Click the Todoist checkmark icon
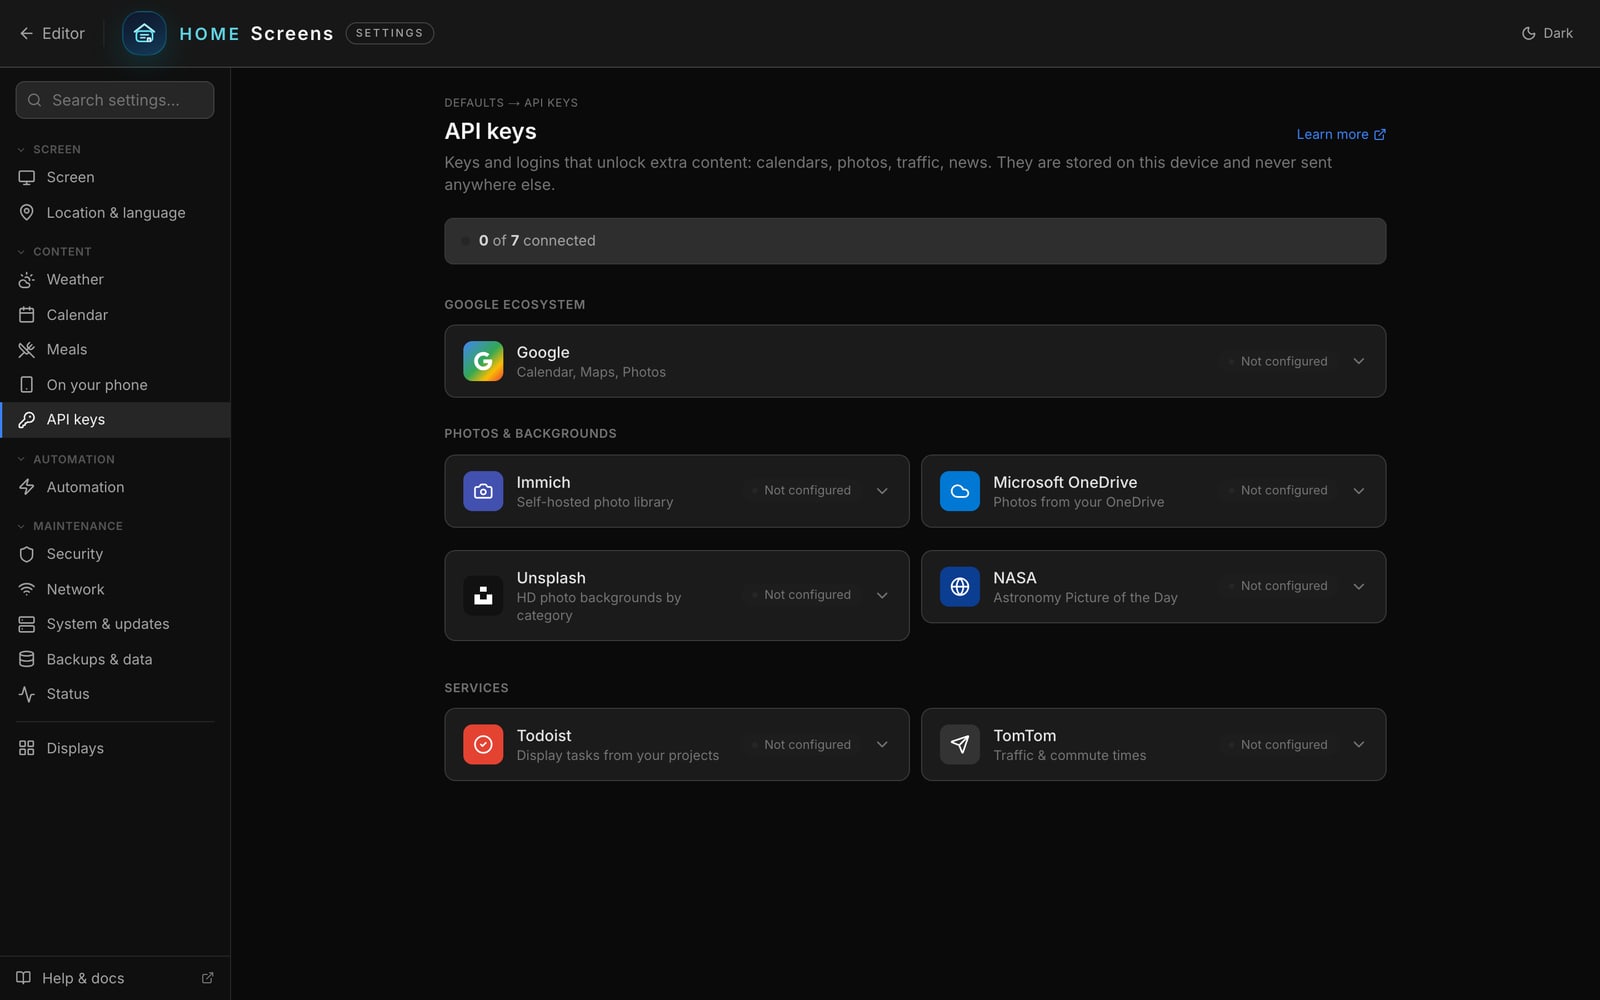 coord(483,744)
